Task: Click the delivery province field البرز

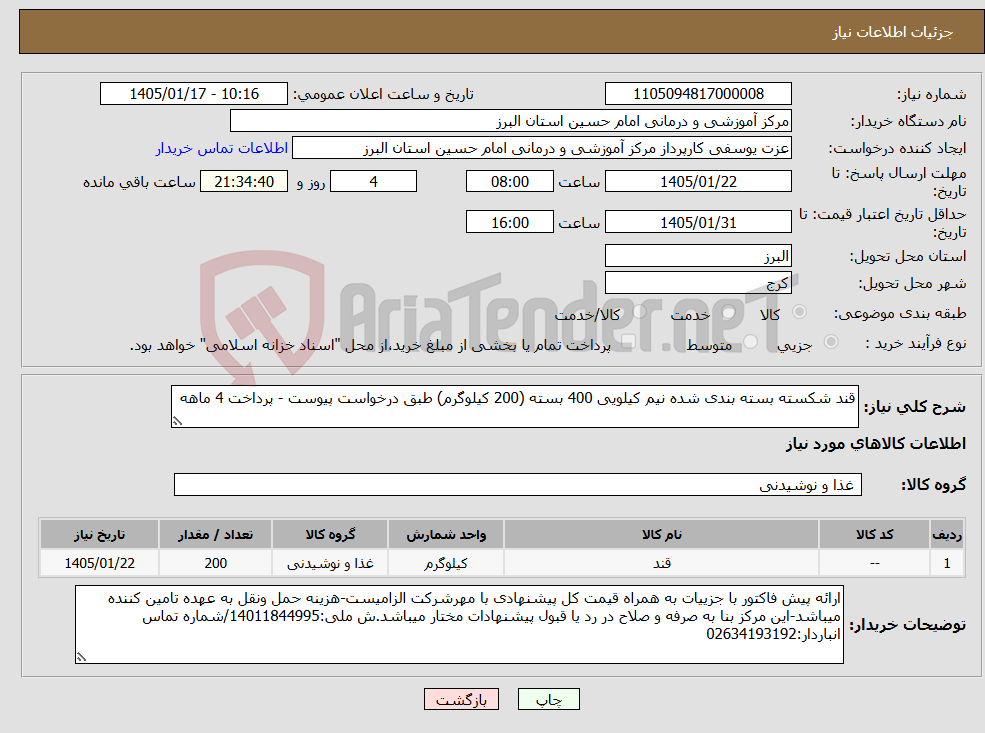Action: tap(698, 256)
